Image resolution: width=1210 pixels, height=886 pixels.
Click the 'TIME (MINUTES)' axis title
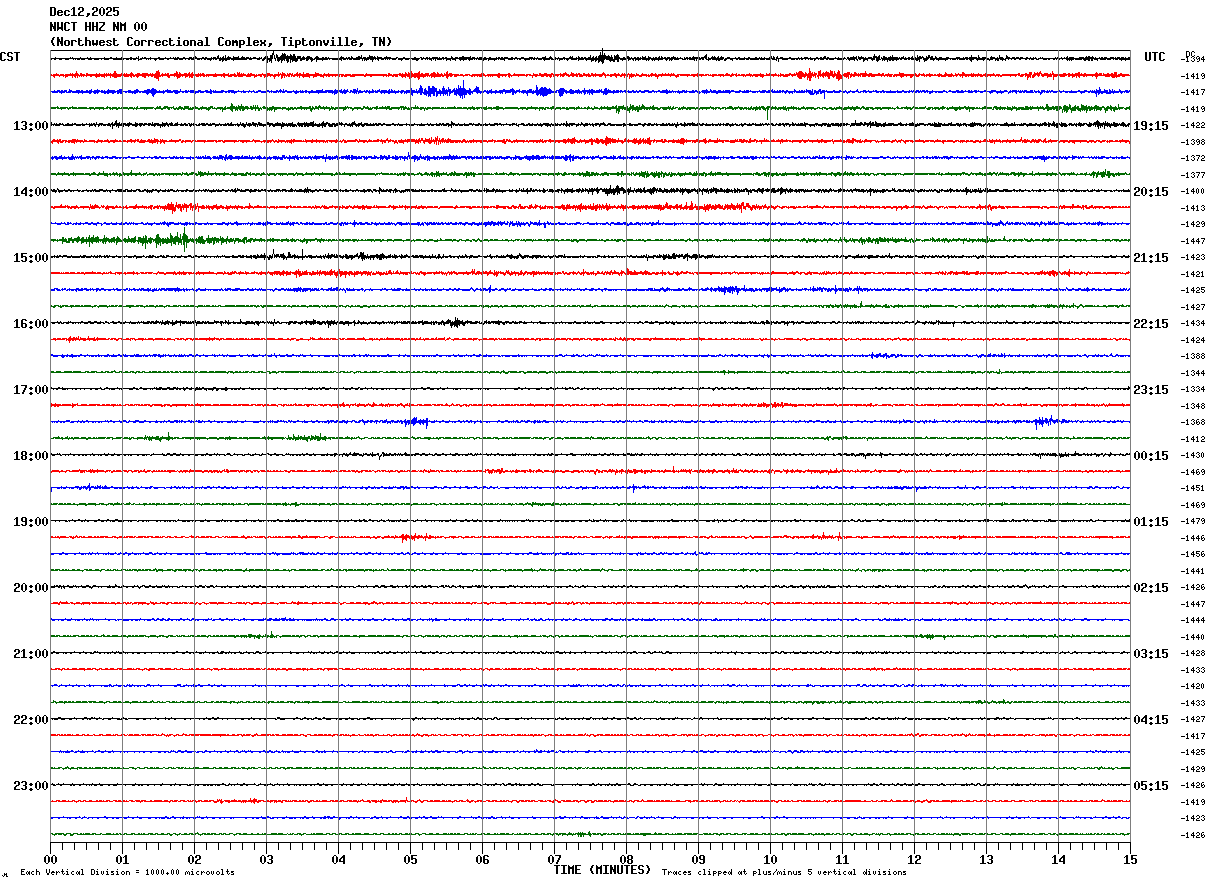click(x=602, y=870)
